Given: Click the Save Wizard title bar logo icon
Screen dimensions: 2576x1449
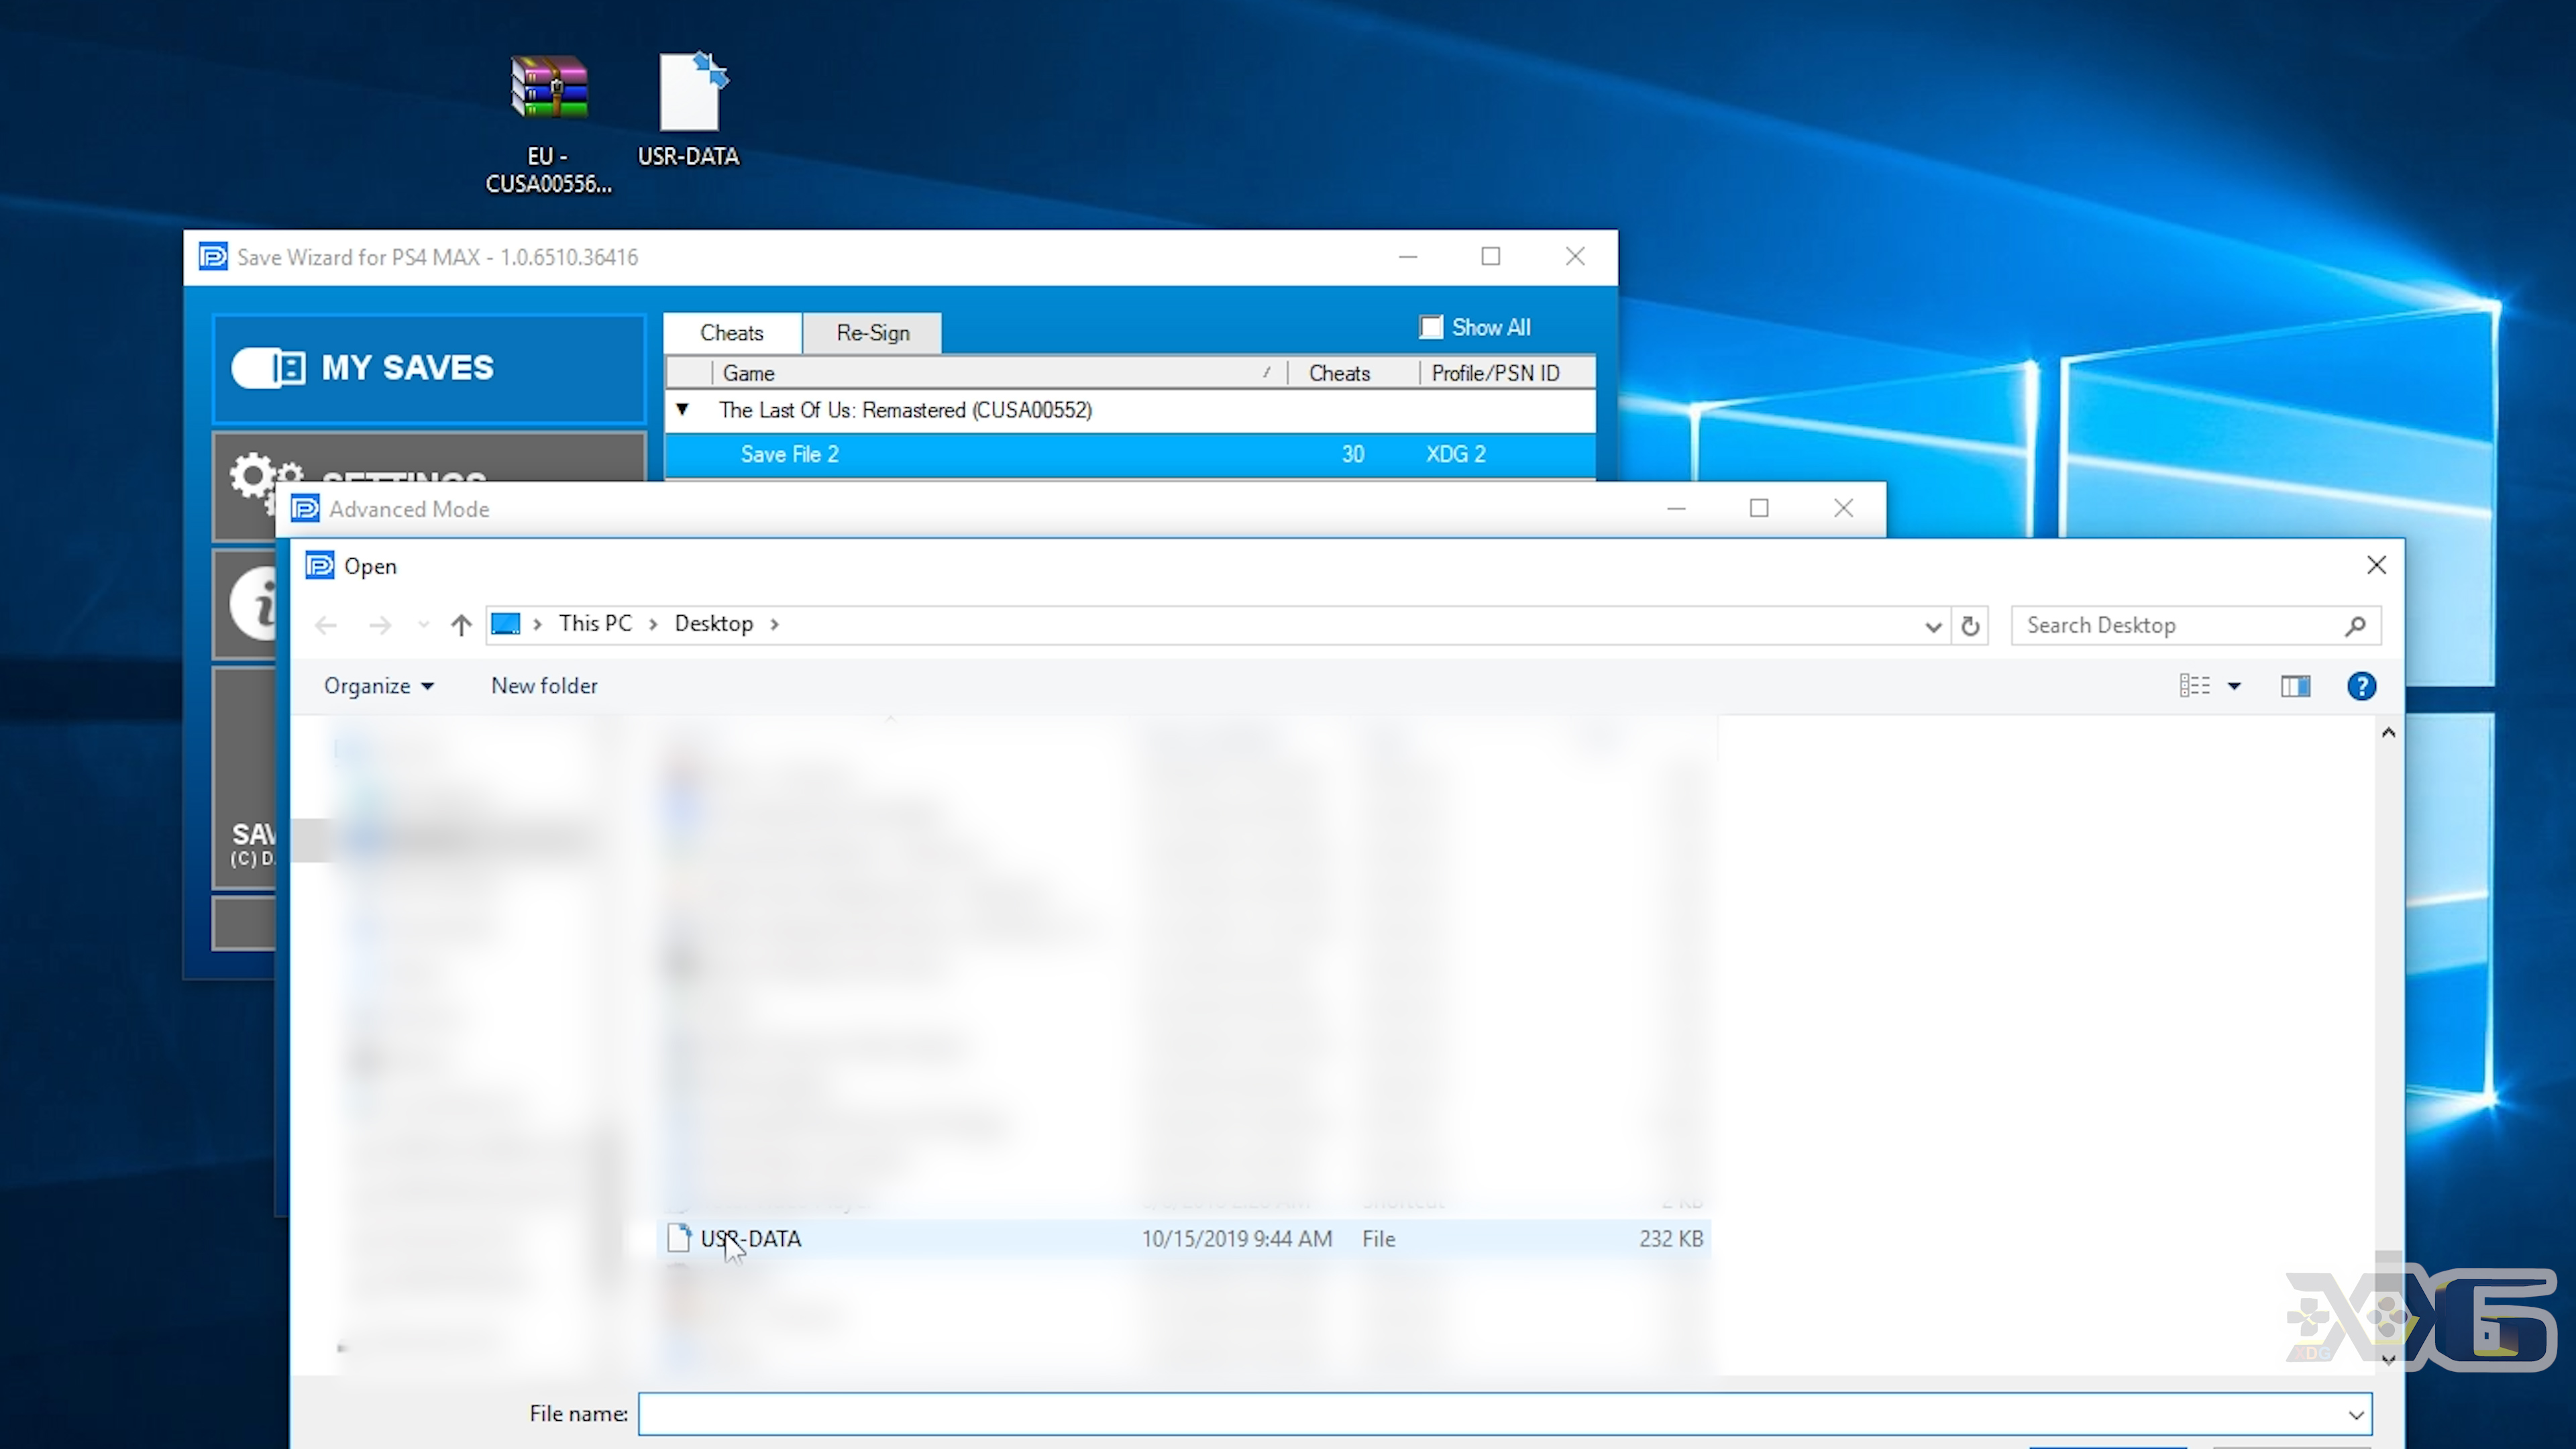Looking at the screenshot, I should click(212, 257).
